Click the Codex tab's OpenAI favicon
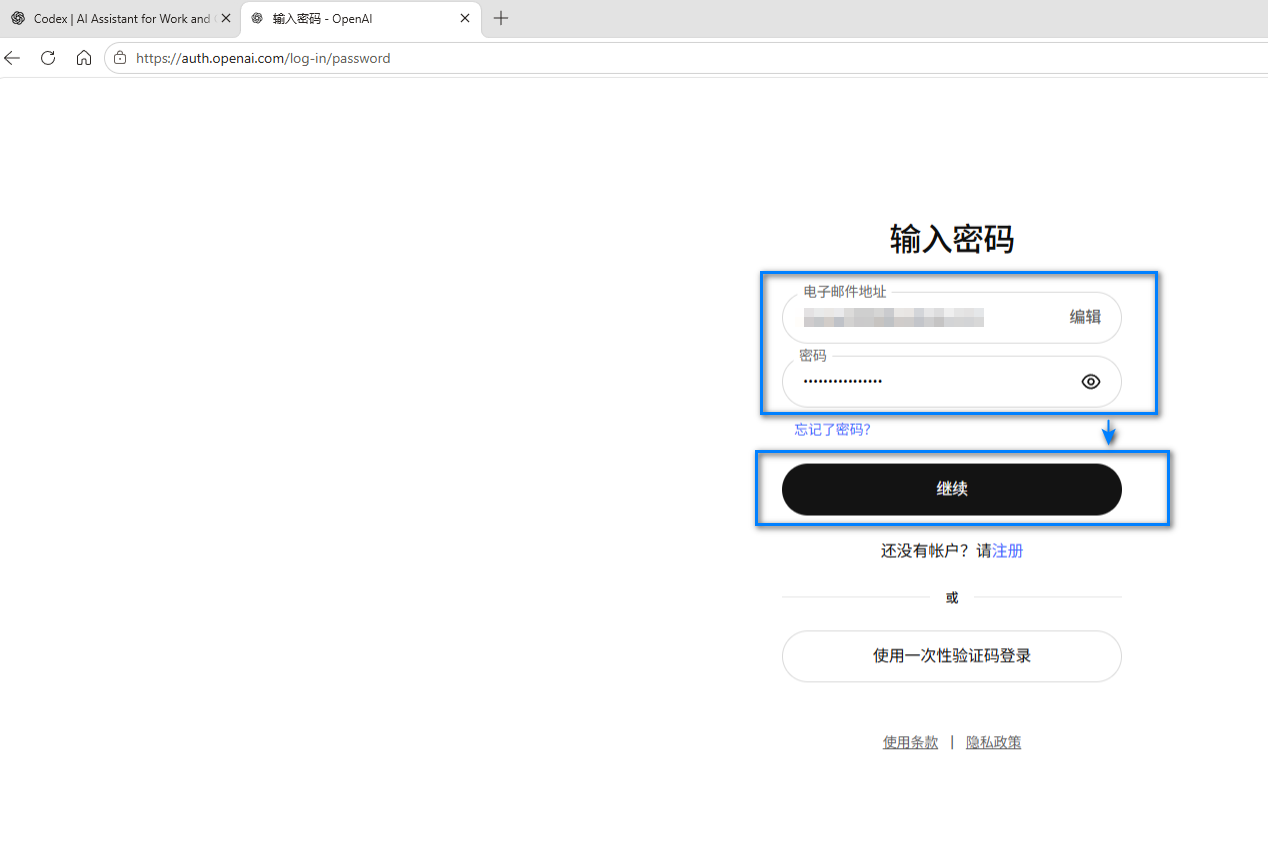 coord(18,18)
